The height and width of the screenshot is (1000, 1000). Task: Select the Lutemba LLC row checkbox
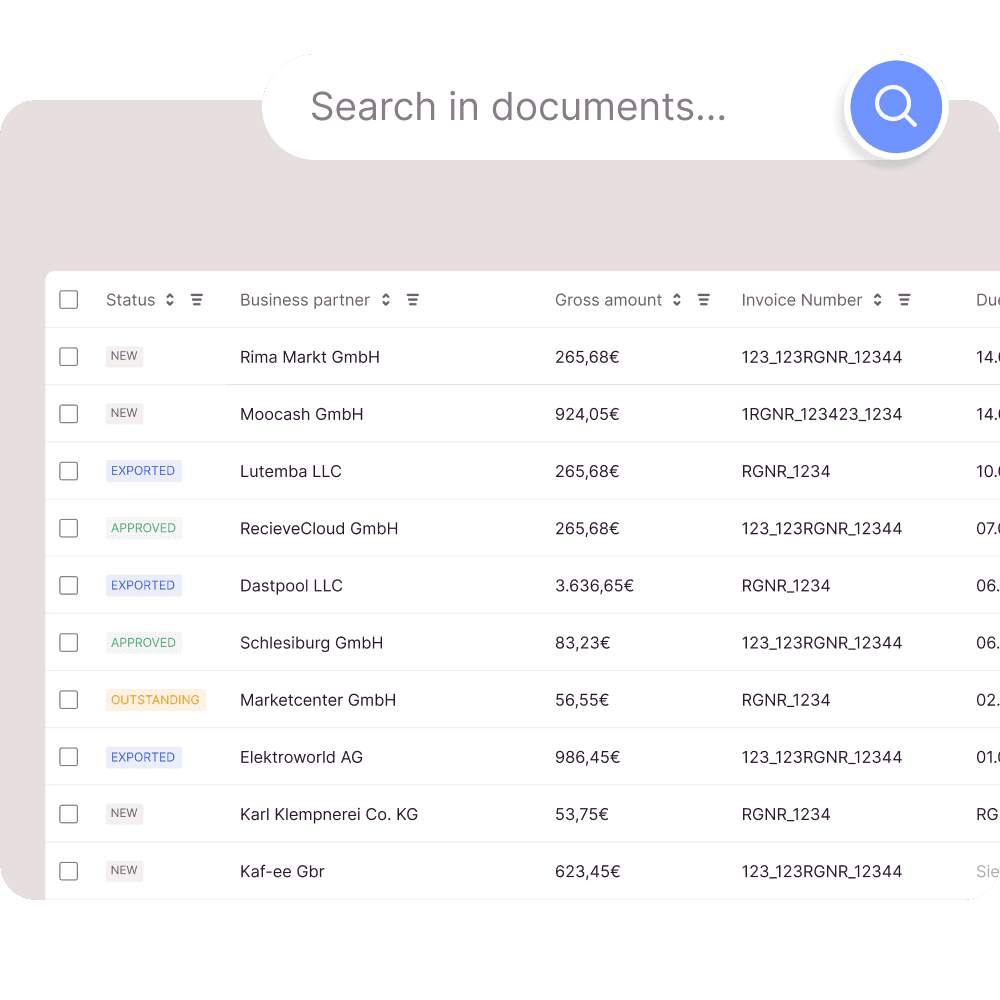[x=69, y=471]
